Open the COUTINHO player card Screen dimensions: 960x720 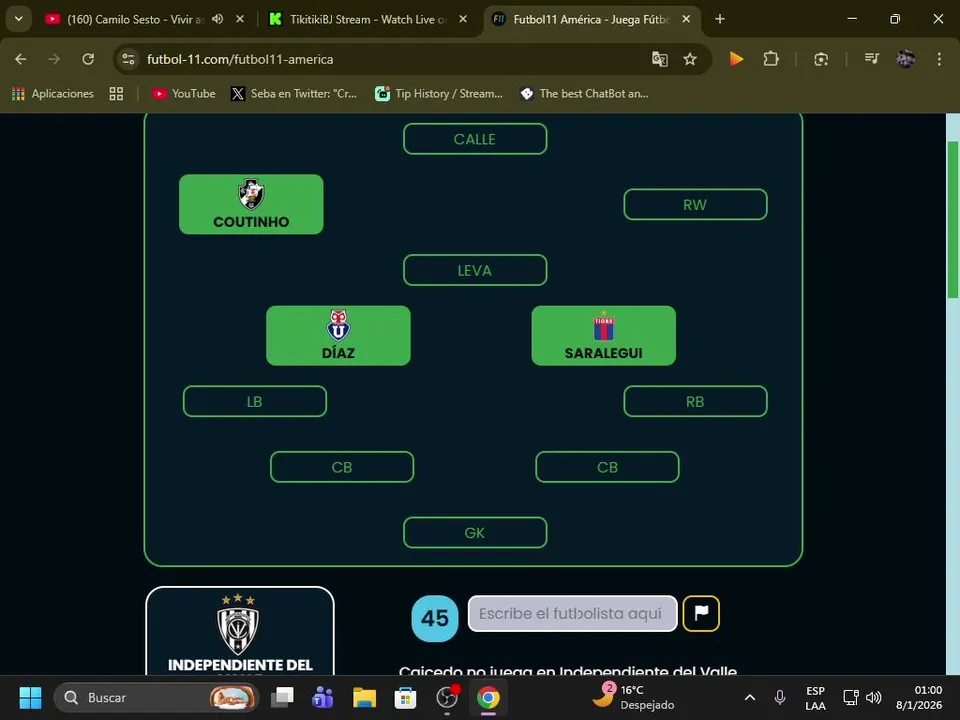[x=251, y=204]
